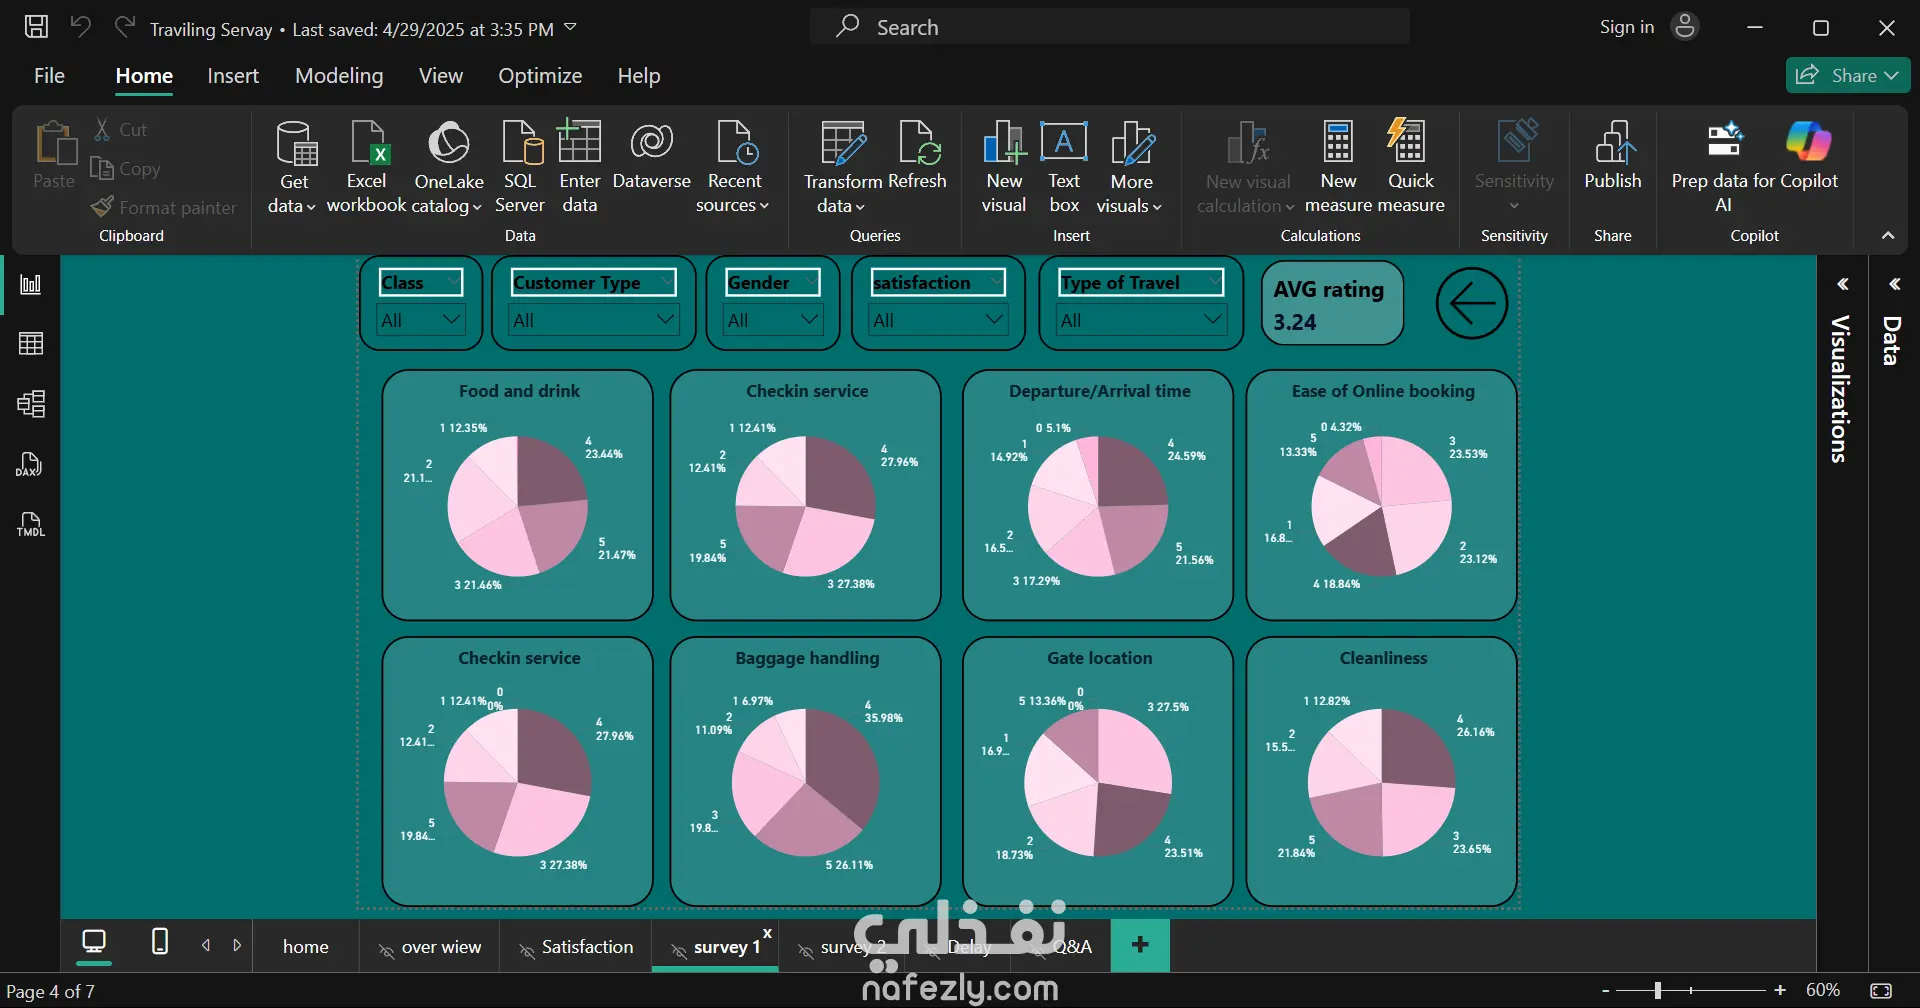Show the previous page tabs
Viewport: 1920px width, 1008px height.
[x=206, y=945]
